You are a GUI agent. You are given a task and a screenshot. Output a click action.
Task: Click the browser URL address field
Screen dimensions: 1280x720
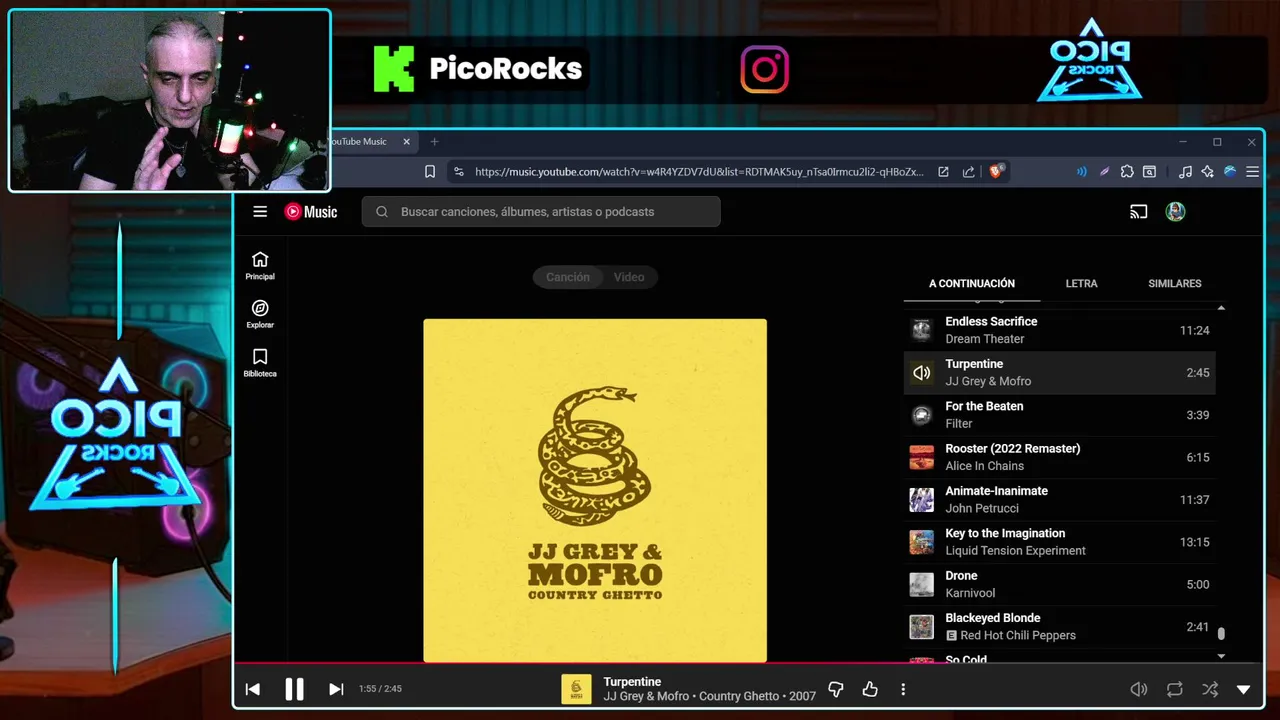click(698, 171)
